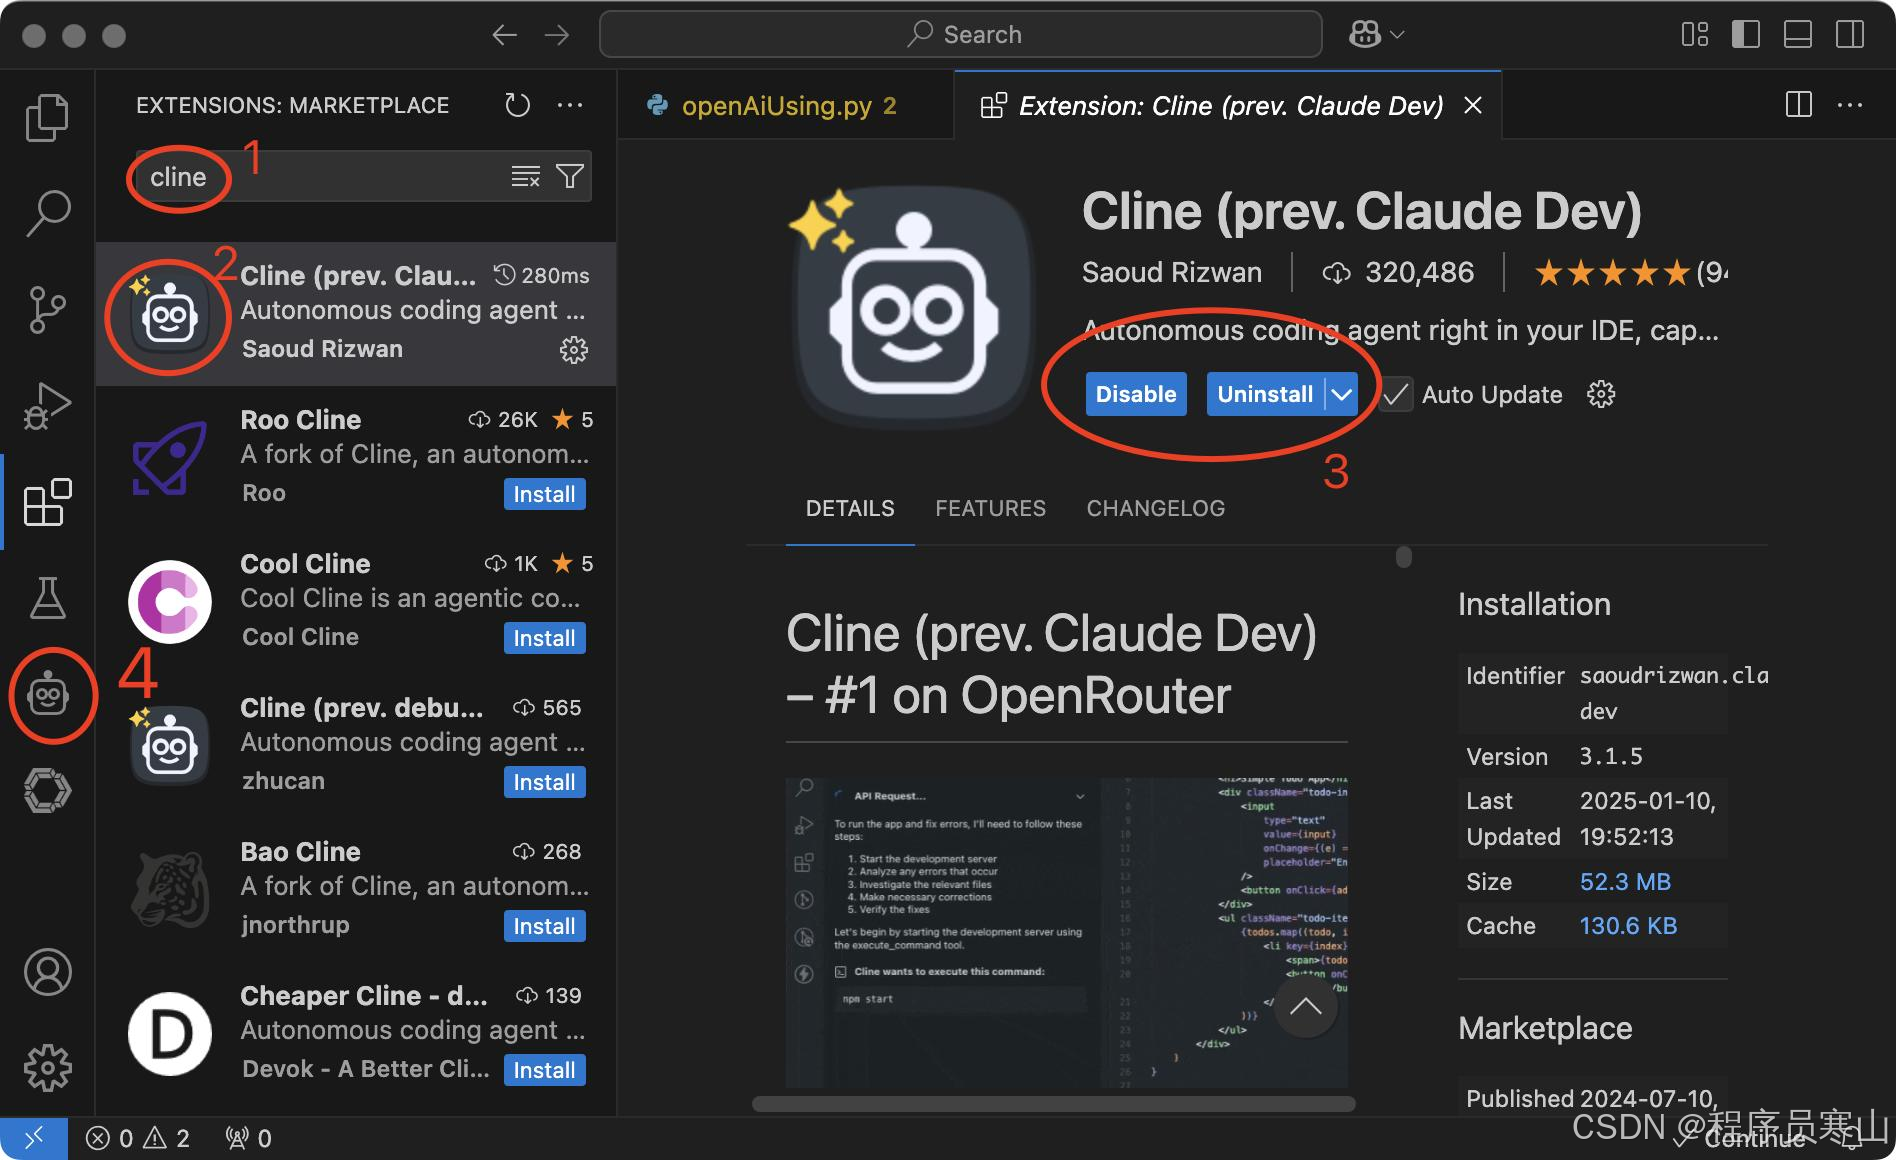
Task: Open the hexagon icon below the Cline icon
Action: coord(47,790)
